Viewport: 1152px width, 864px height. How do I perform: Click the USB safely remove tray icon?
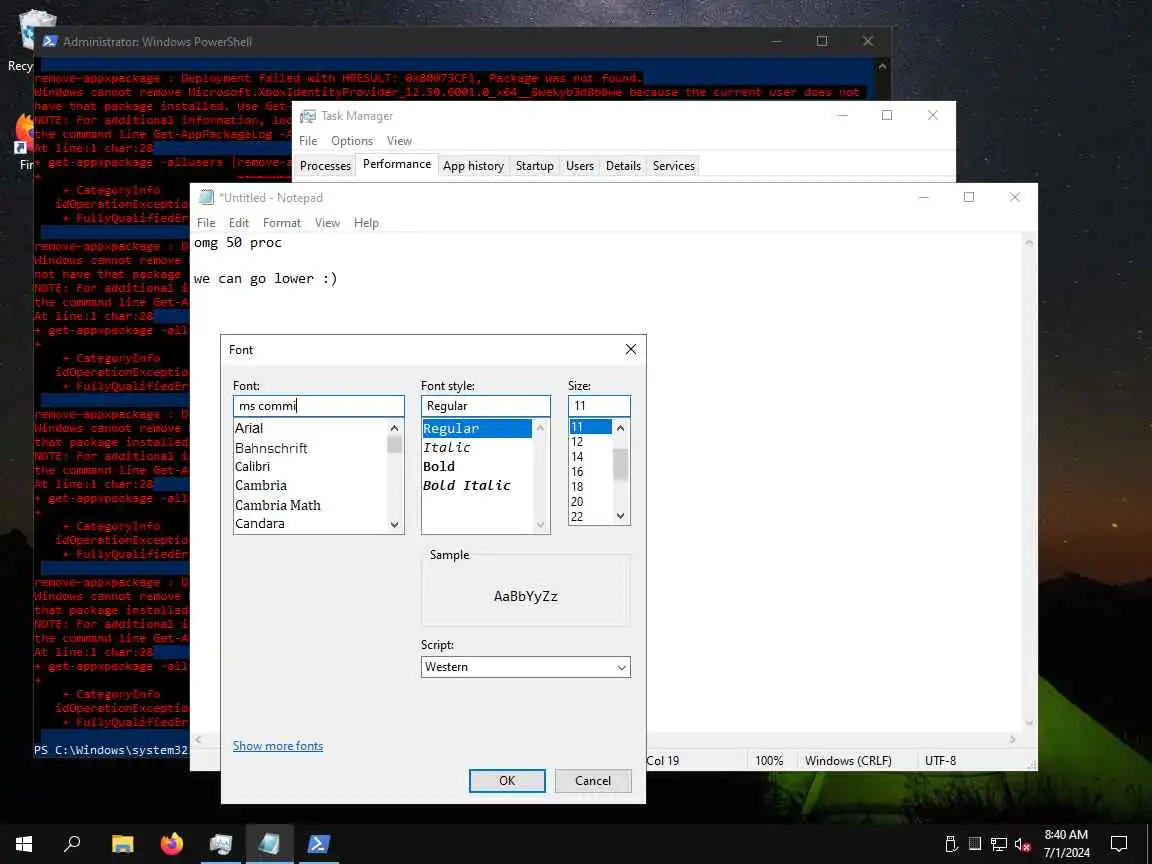pos(951,844)
